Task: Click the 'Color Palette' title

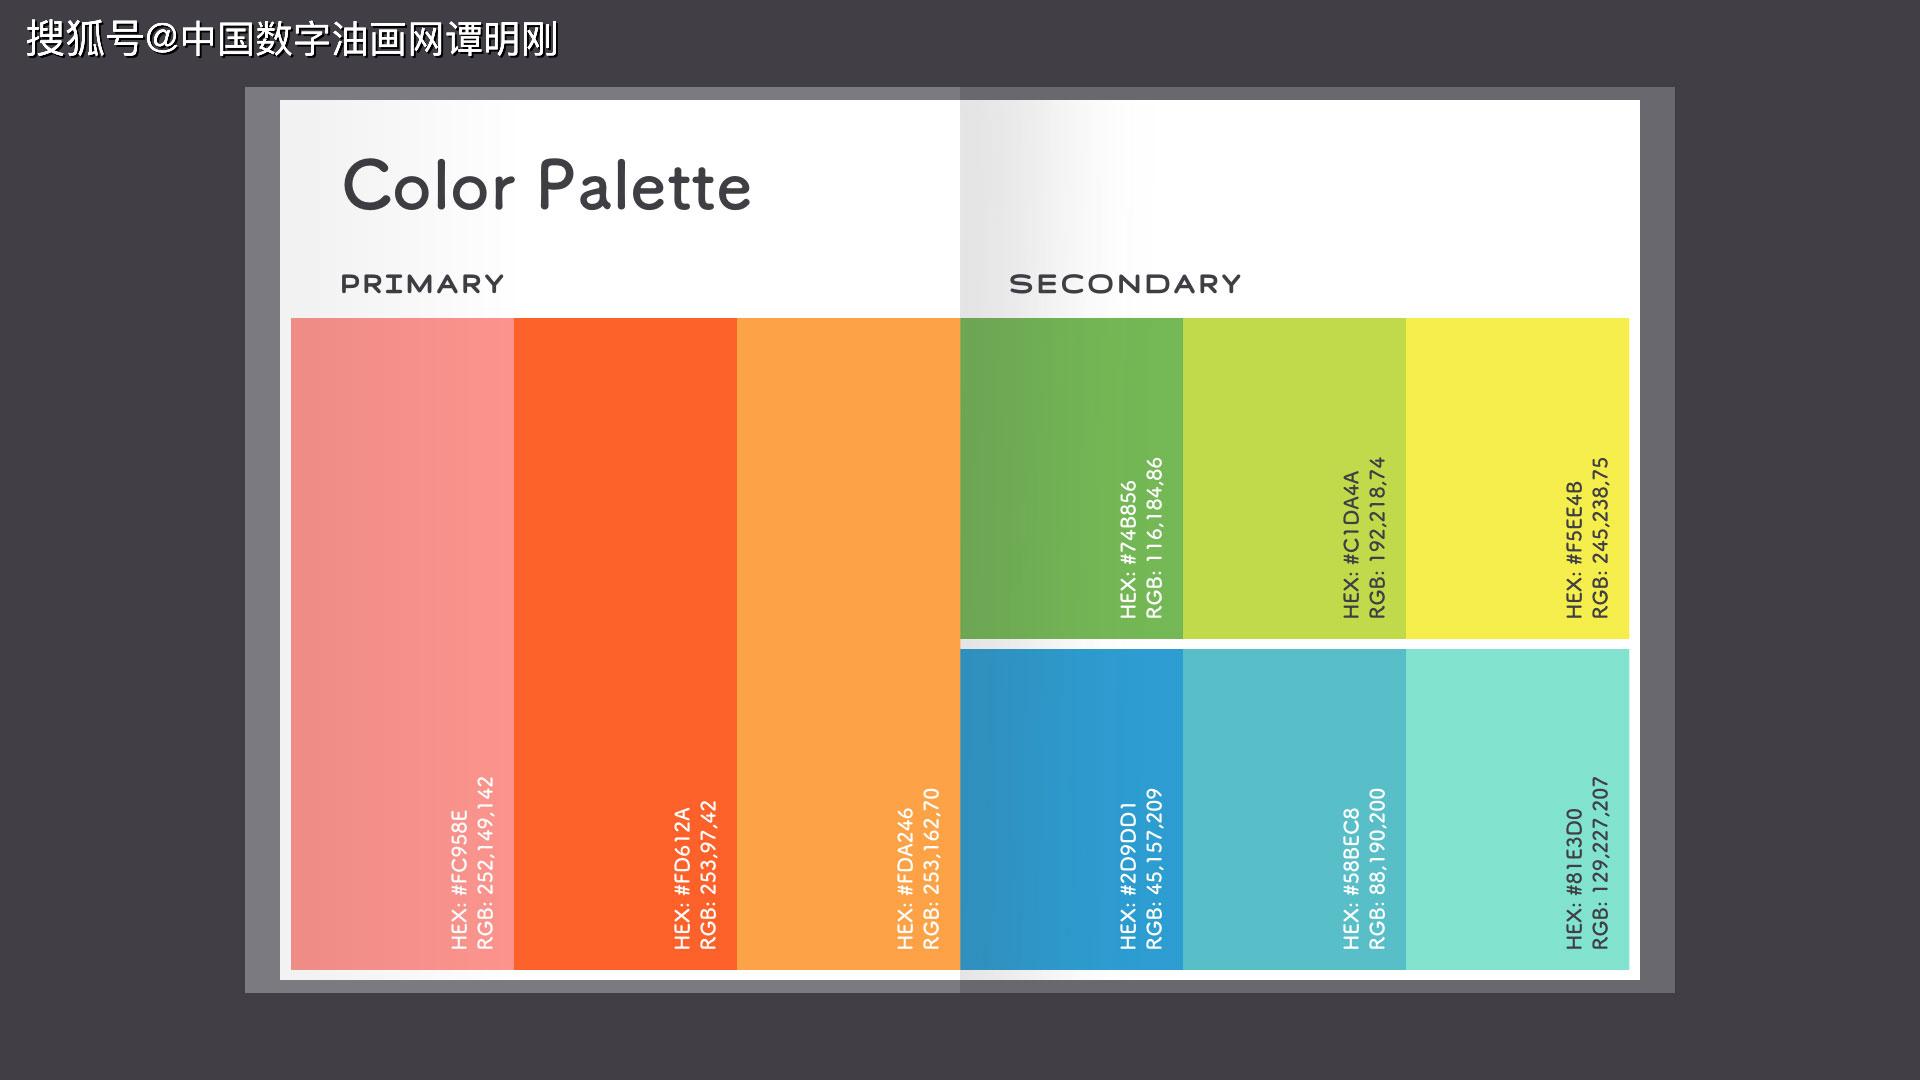Action: pos(546,185)
